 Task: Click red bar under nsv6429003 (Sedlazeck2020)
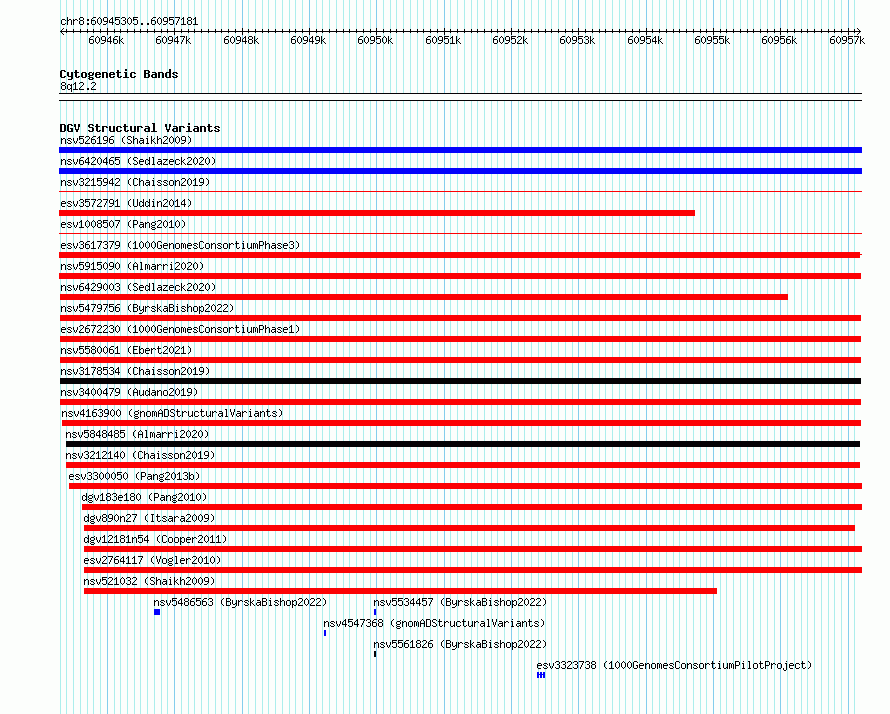point(423,297)
